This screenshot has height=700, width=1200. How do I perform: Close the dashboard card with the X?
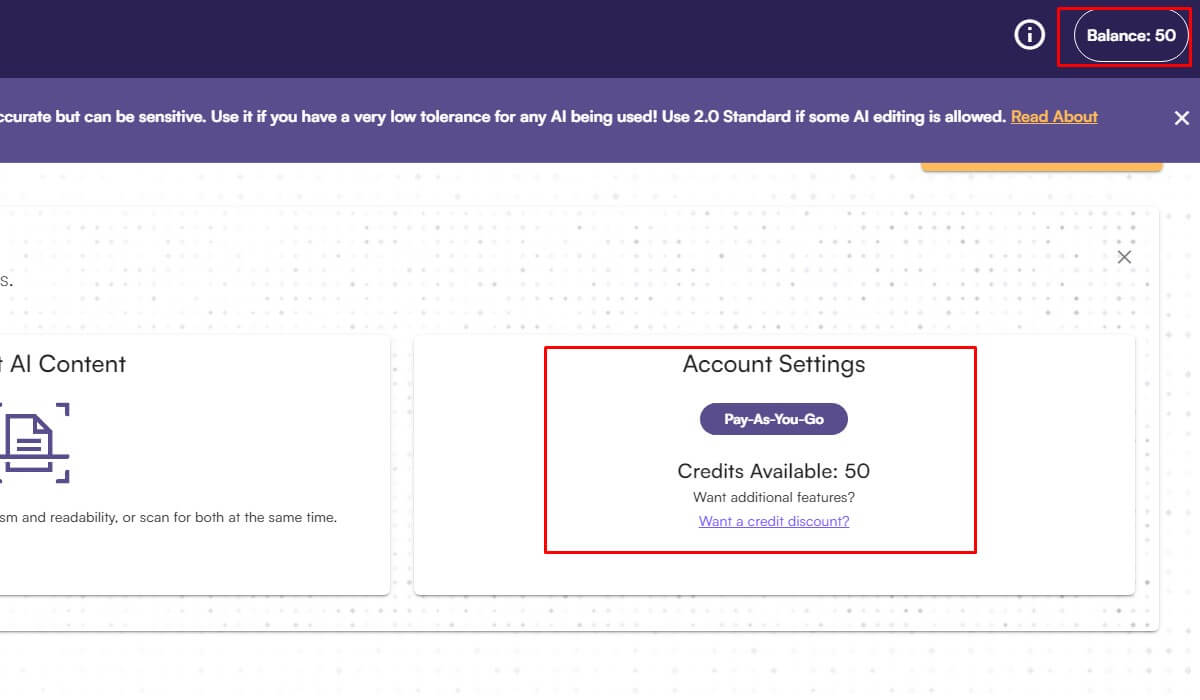[1124, 256]
